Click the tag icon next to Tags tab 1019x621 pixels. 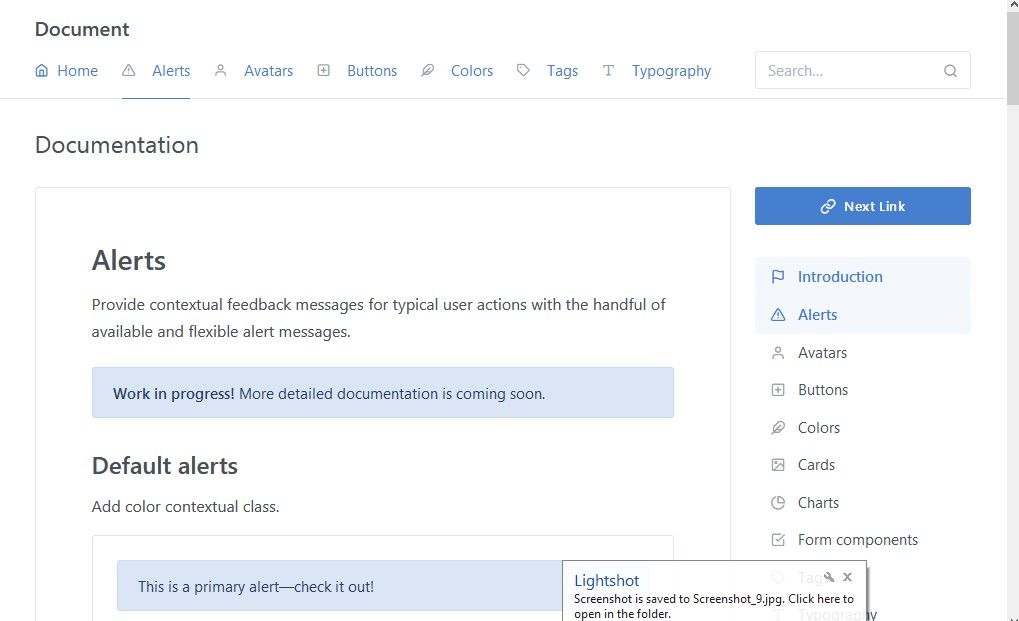[x=523, y=71]
